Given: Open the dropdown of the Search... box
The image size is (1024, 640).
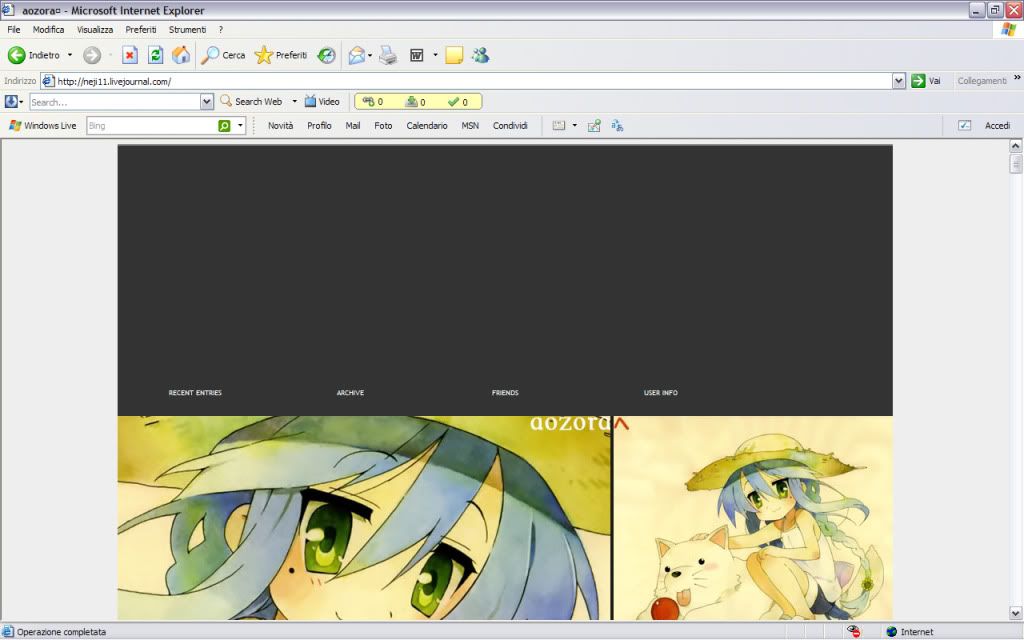Looking at the screenshot, I should click(206, 102).
